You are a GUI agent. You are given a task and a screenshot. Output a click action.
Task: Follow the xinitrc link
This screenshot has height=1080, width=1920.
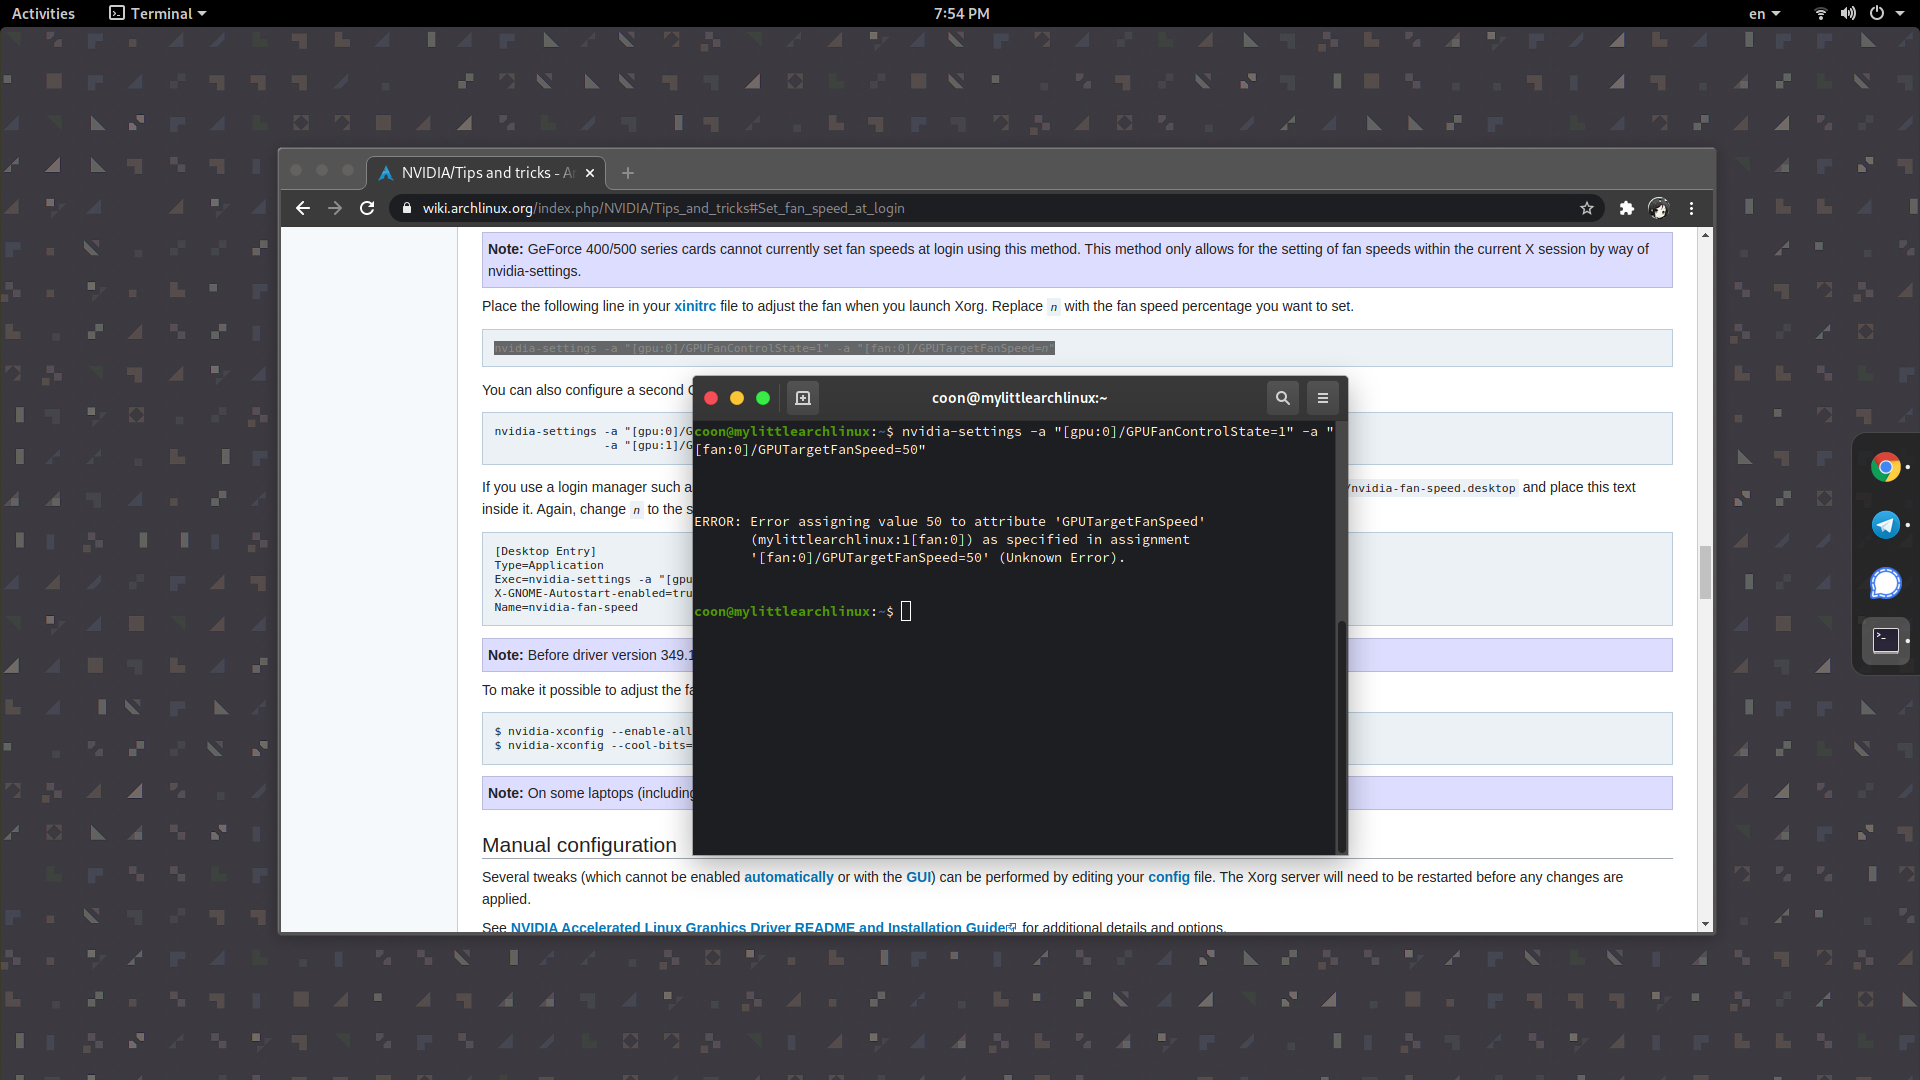pyautogui.click(x=694, y=306)
